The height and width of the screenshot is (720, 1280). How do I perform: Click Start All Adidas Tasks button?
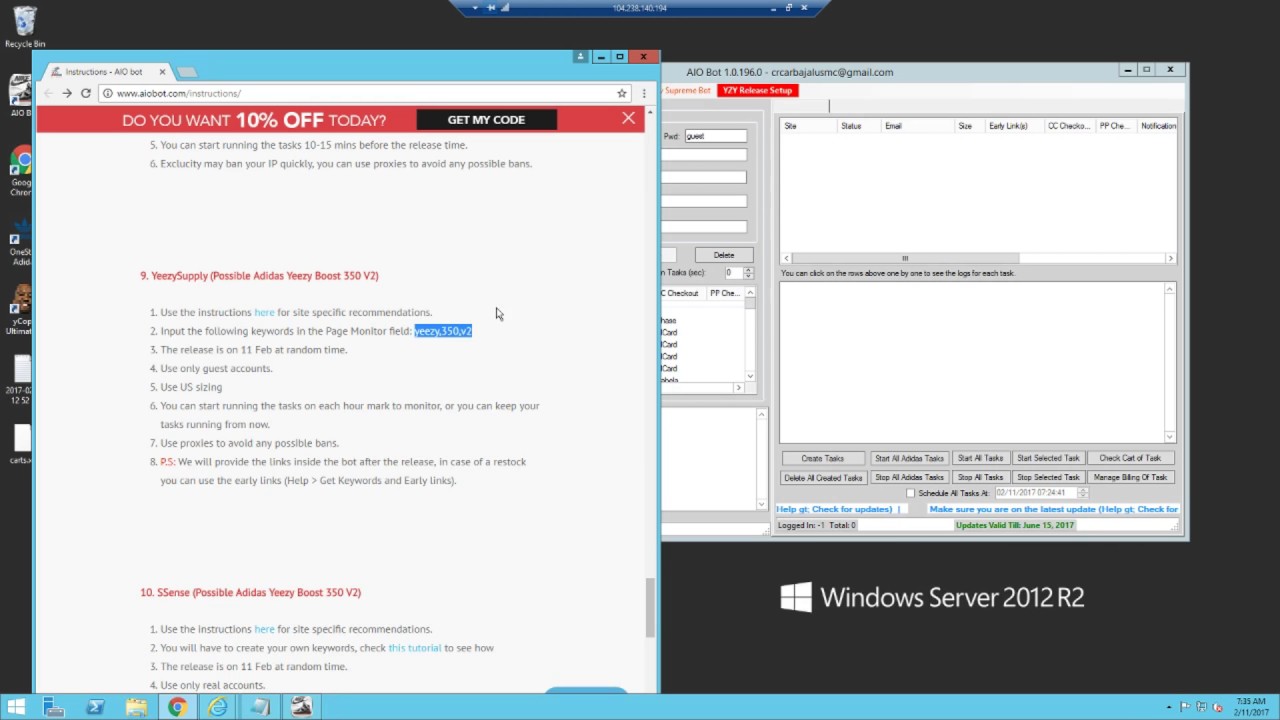(x=909, y=458)
